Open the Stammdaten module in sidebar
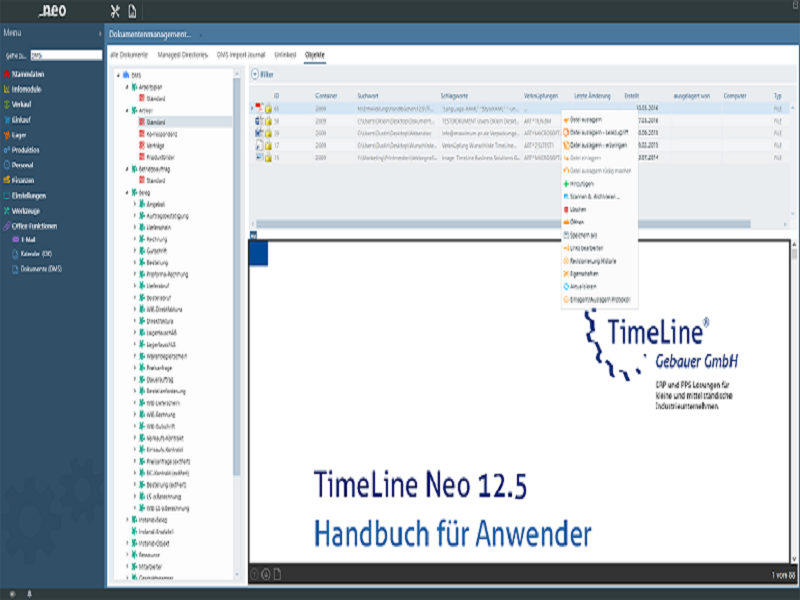The image size is (800, 600). click(x=32, y=74)
